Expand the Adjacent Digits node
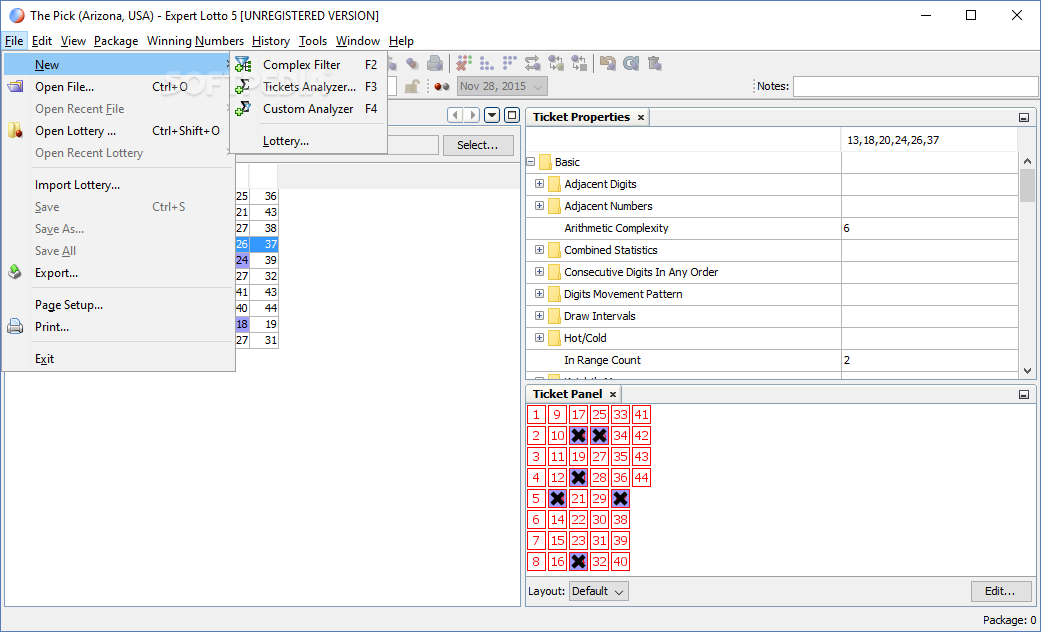This screenshot has width=1041, height=632. click(540, 184)
